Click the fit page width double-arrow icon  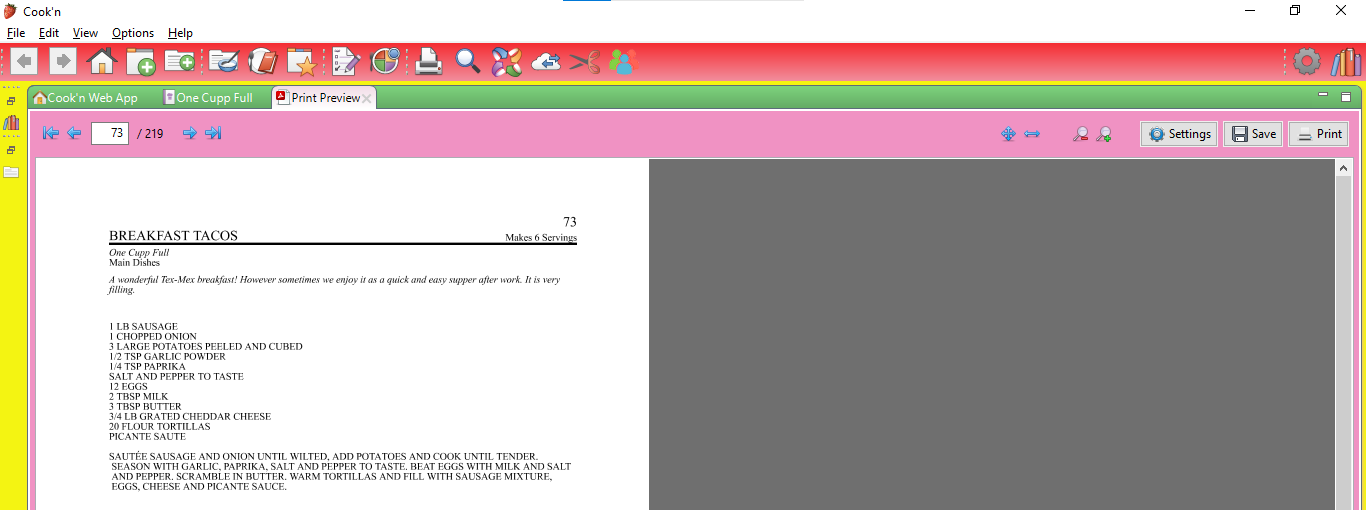coord(1032,134)
